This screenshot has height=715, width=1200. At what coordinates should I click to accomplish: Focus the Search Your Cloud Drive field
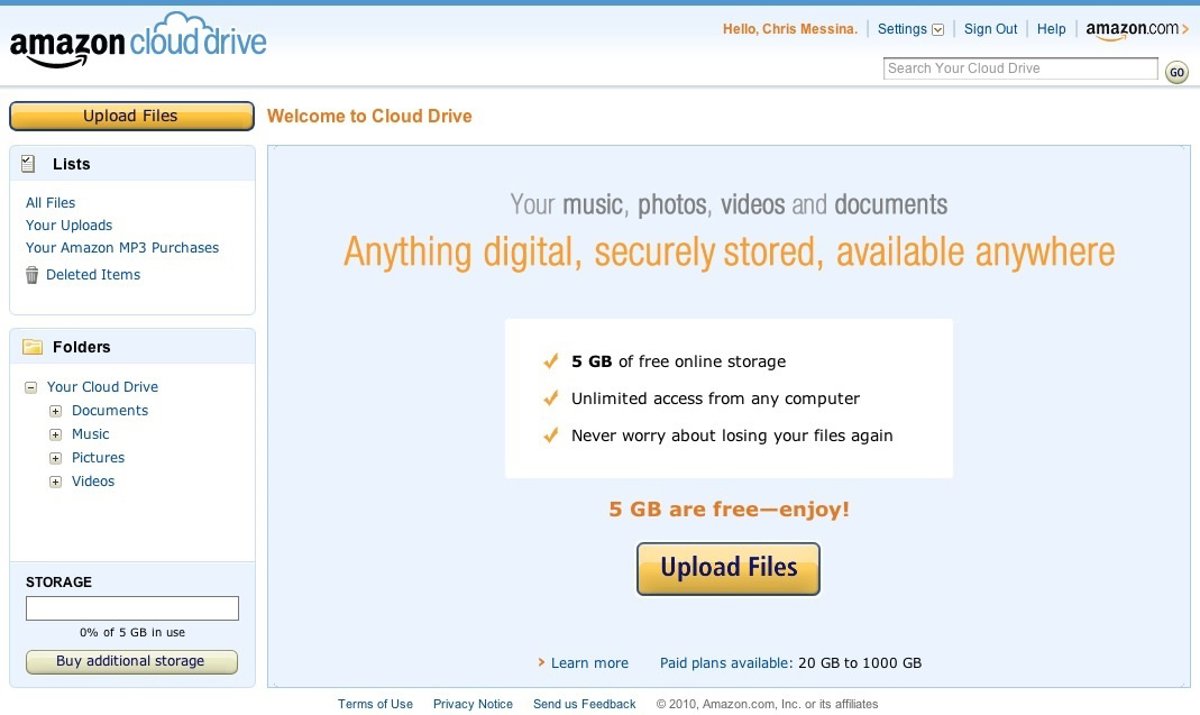click(1020, 68)
